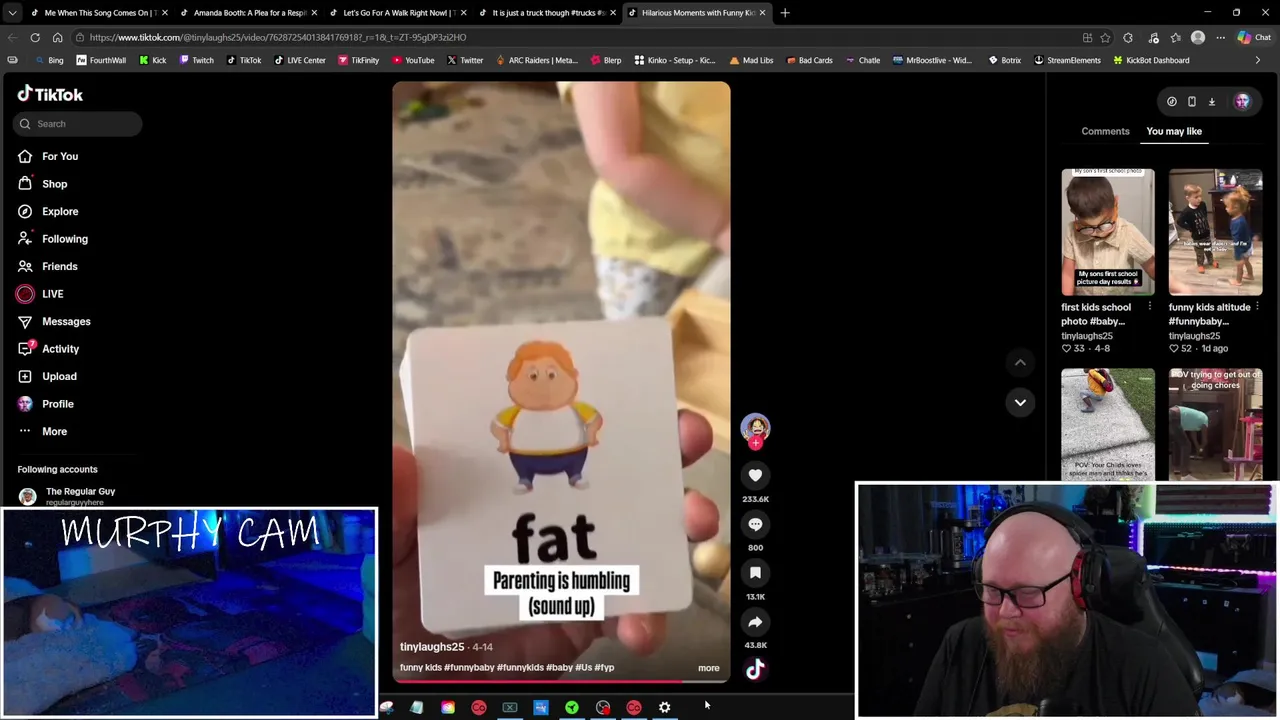Open comments via speech bubble icon
This screenshot has height=720, width=1280.
(x=755, y=525)
